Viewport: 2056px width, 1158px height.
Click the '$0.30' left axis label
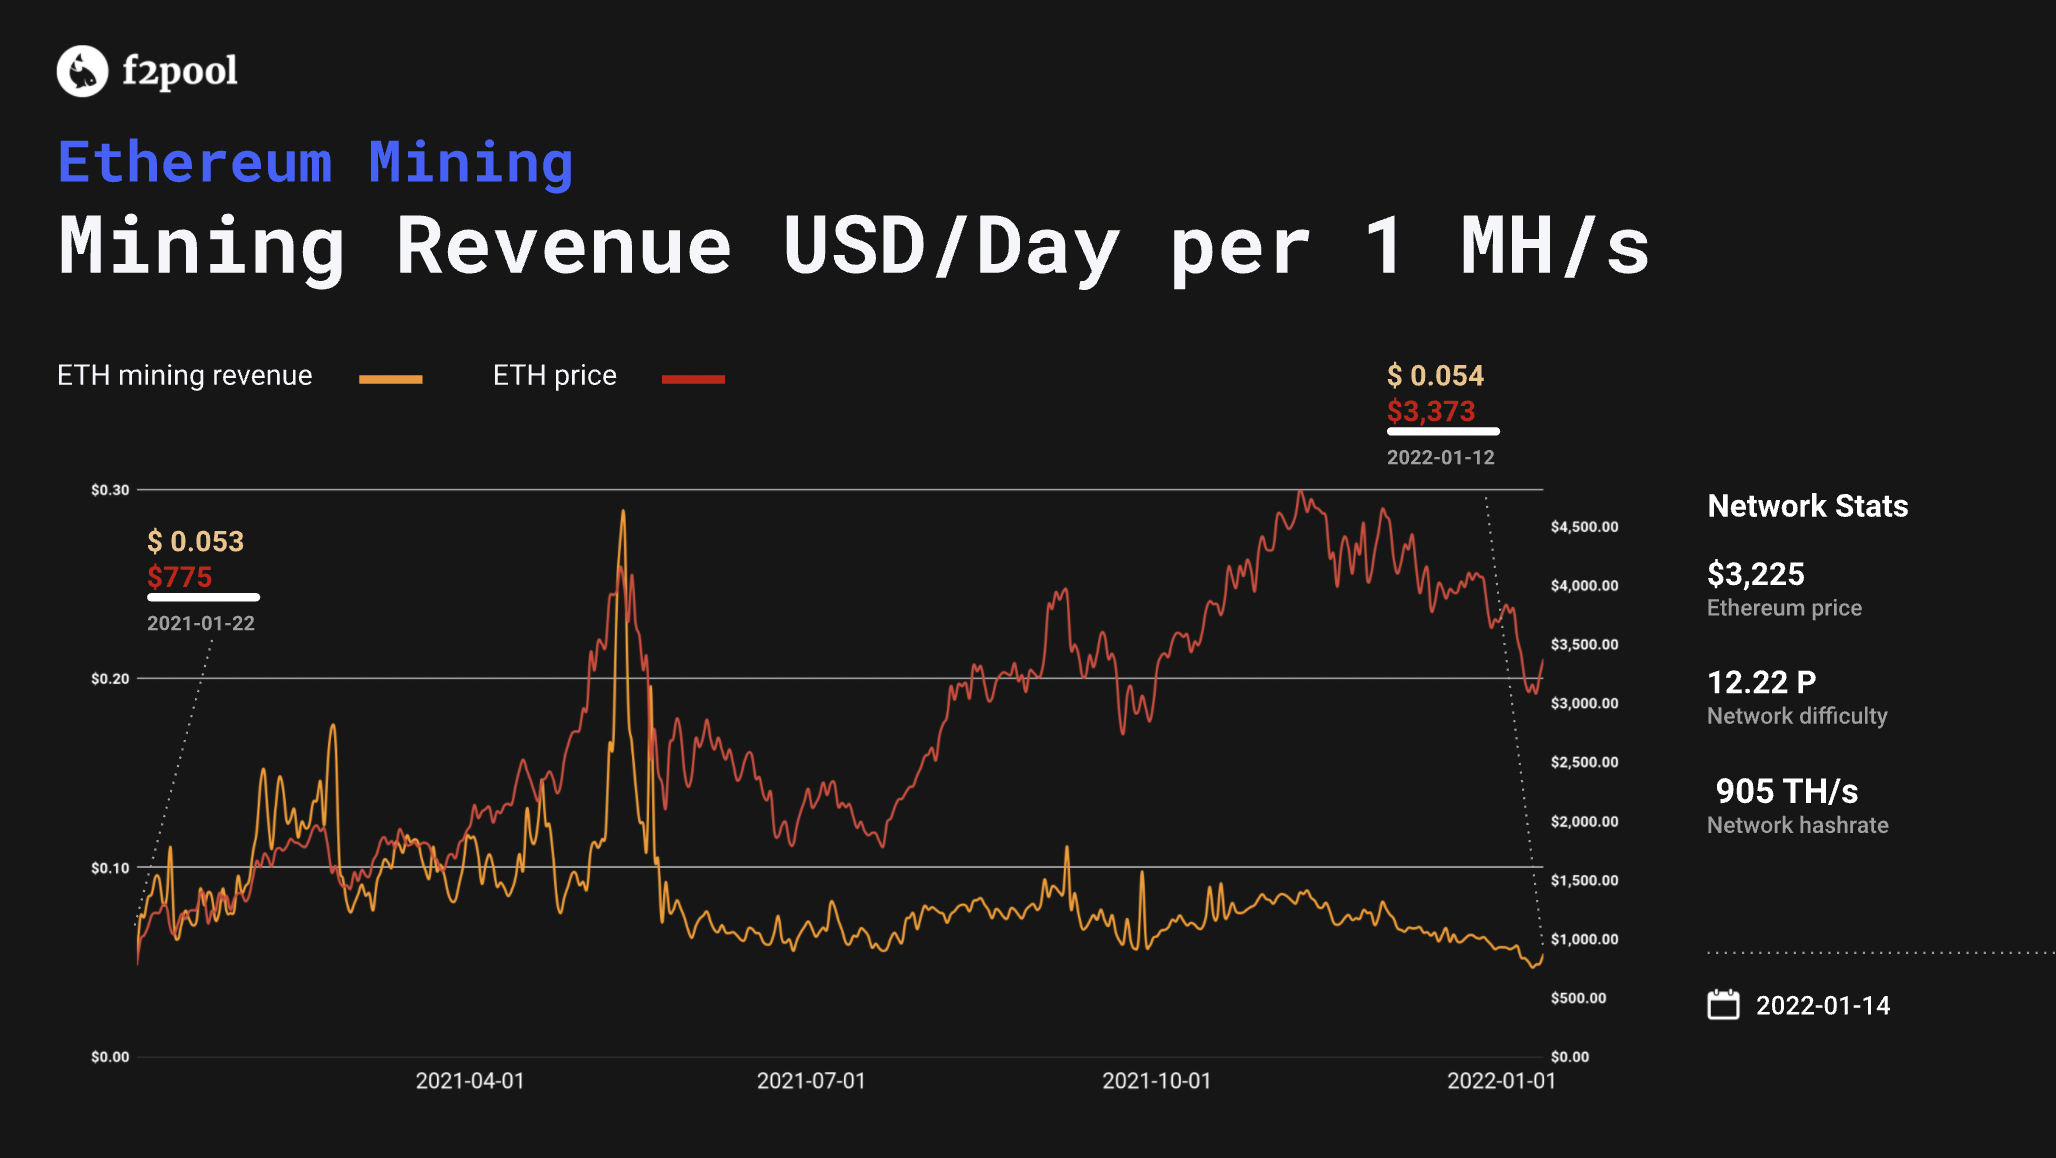pos(110,490)
